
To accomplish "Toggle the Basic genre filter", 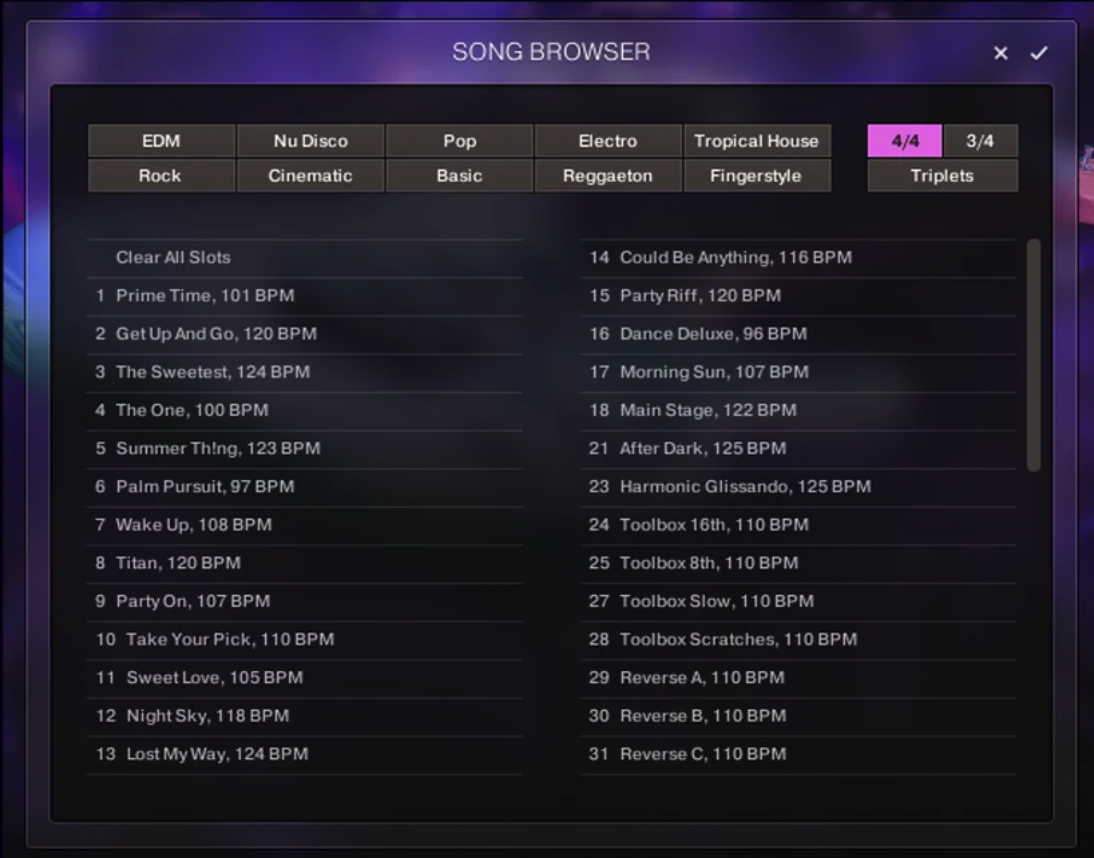I will 460,176.
